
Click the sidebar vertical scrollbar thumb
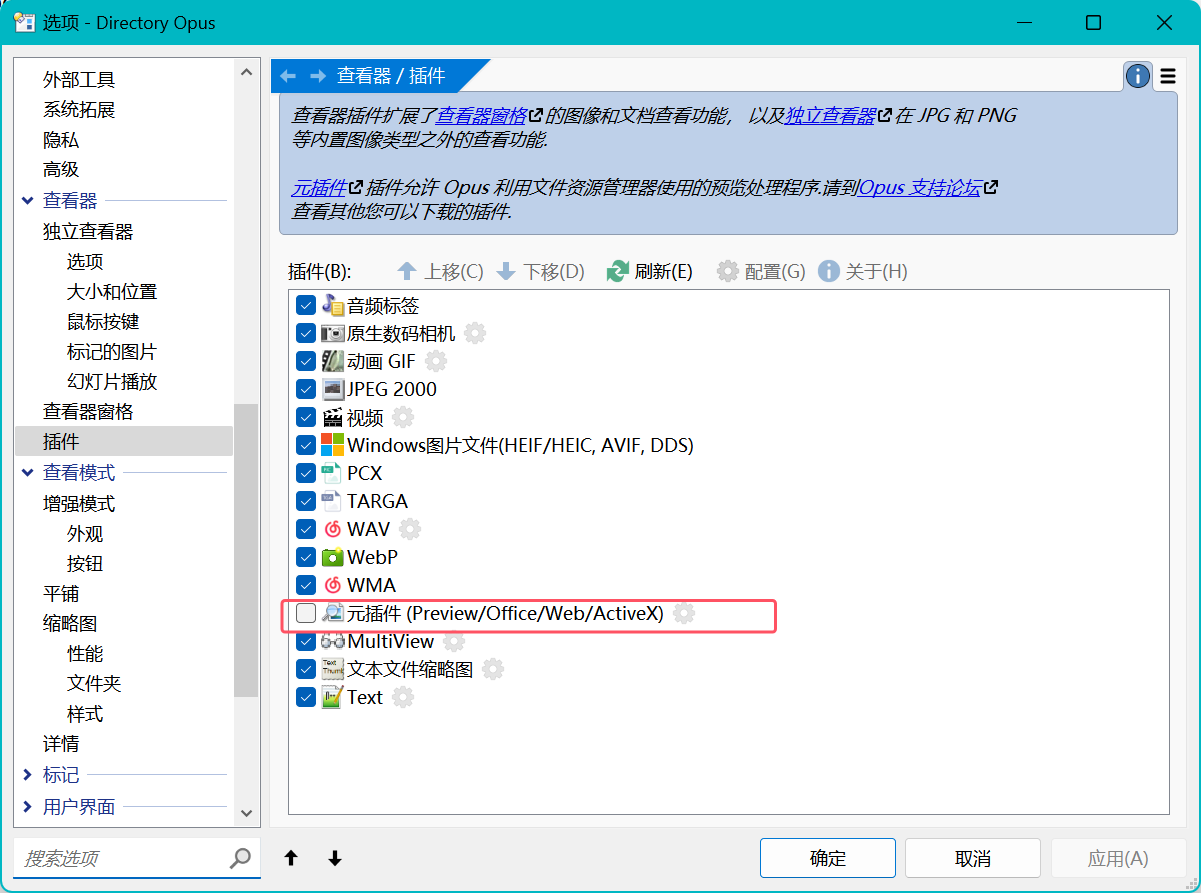246,550
